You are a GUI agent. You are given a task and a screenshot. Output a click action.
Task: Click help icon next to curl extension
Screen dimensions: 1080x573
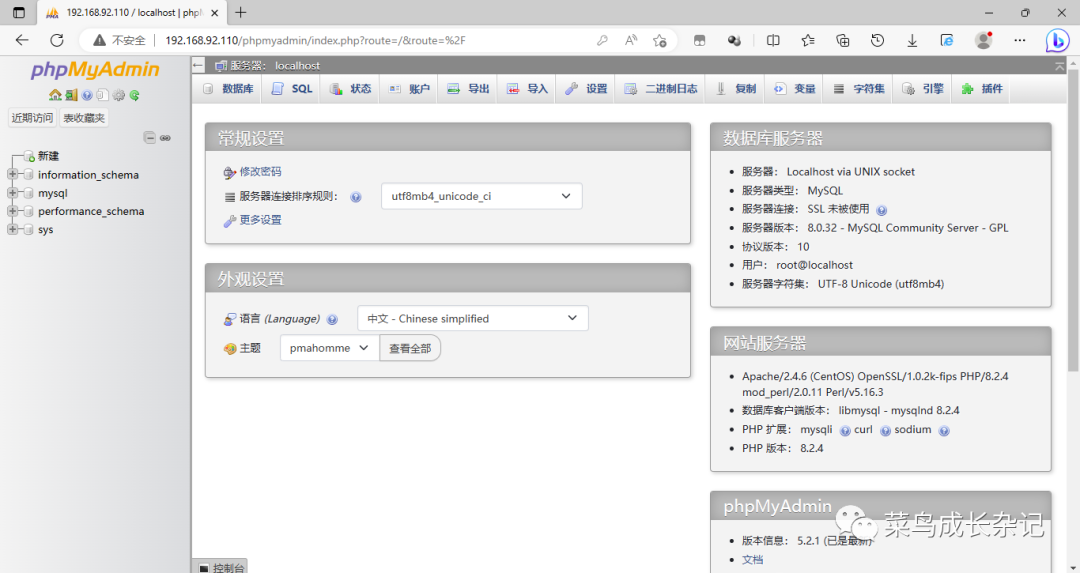click(x=885, y=430)
